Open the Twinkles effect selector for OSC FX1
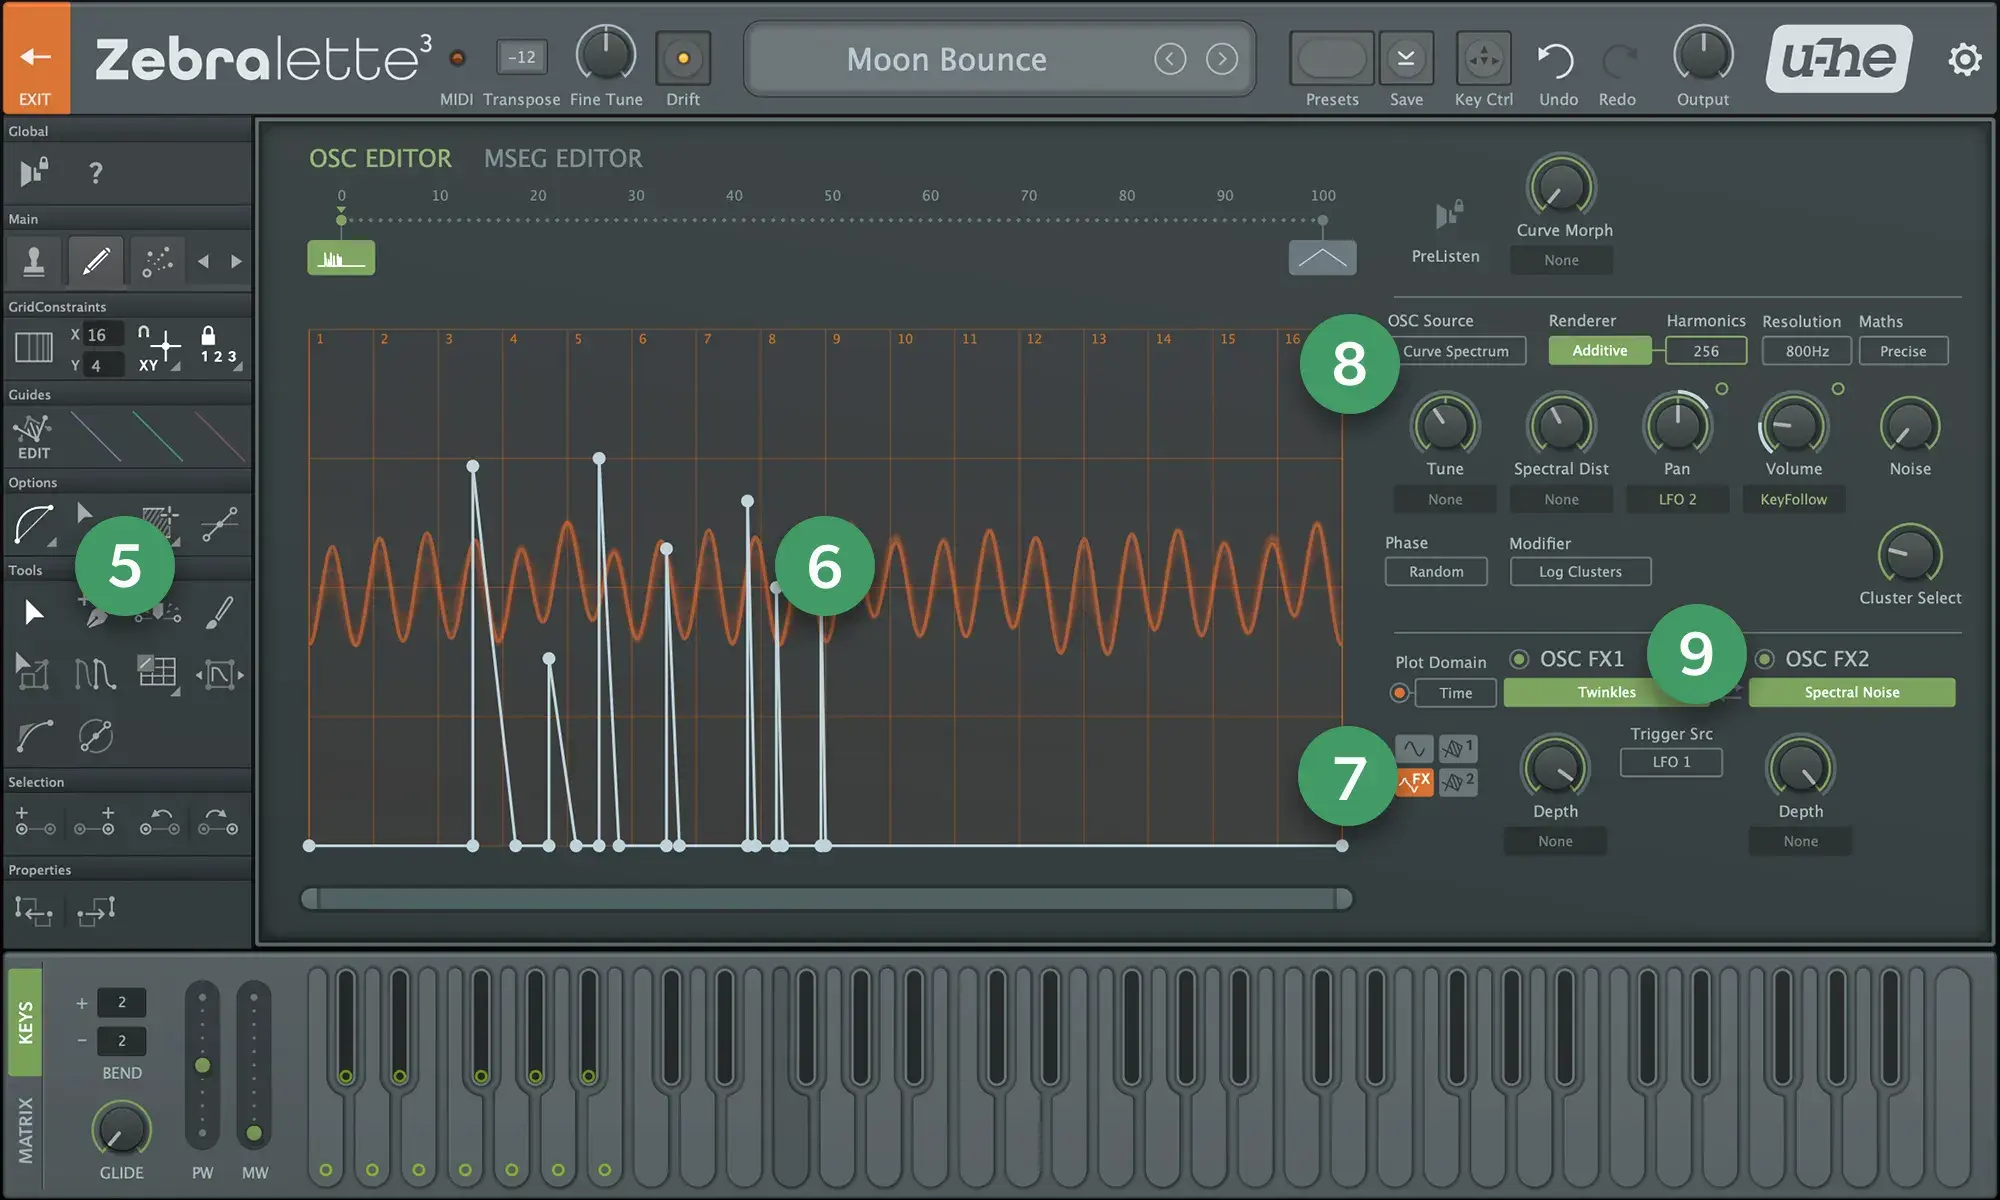The width and height of the screenshot is (2000, 1200). pos(1607,692)
